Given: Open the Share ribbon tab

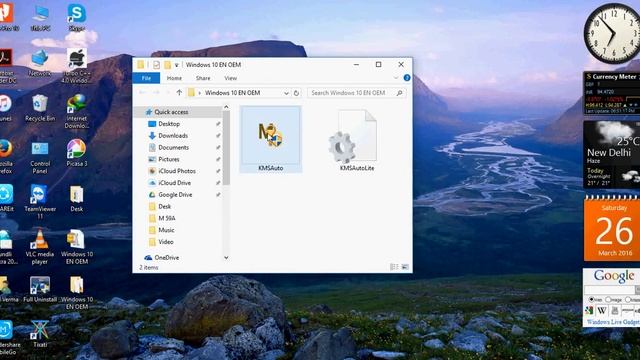Looking at the screenshot, I should (203, 78).
